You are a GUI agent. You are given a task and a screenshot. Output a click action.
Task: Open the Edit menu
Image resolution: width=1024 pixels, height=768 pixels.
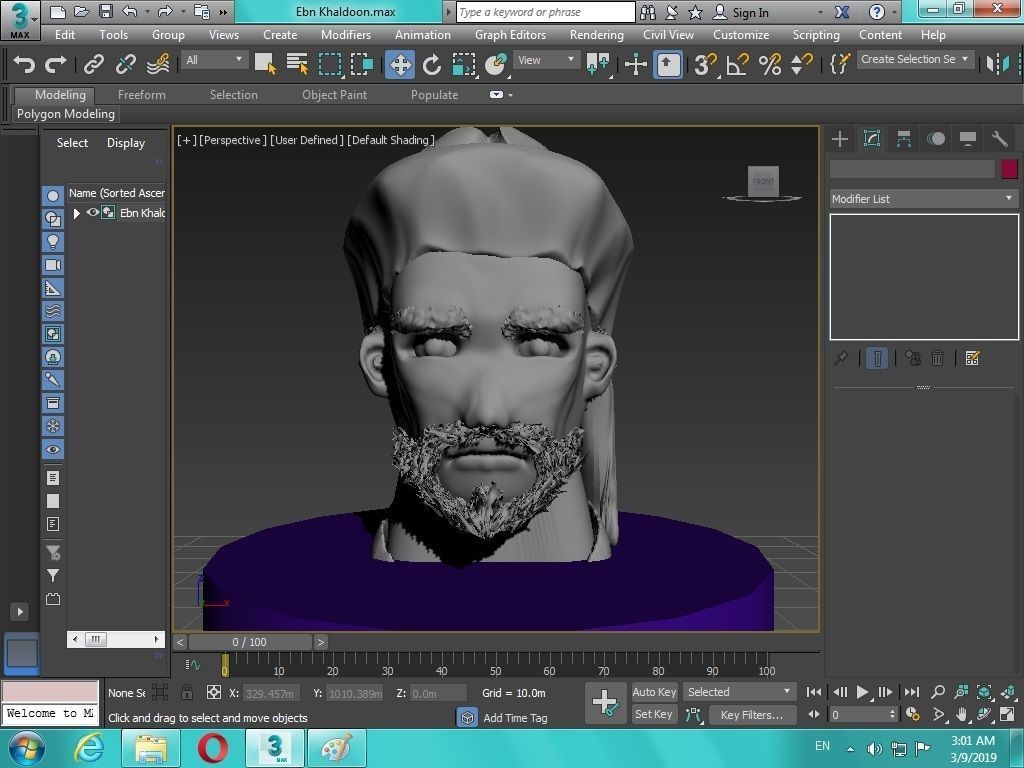click(x=65, y=35)
